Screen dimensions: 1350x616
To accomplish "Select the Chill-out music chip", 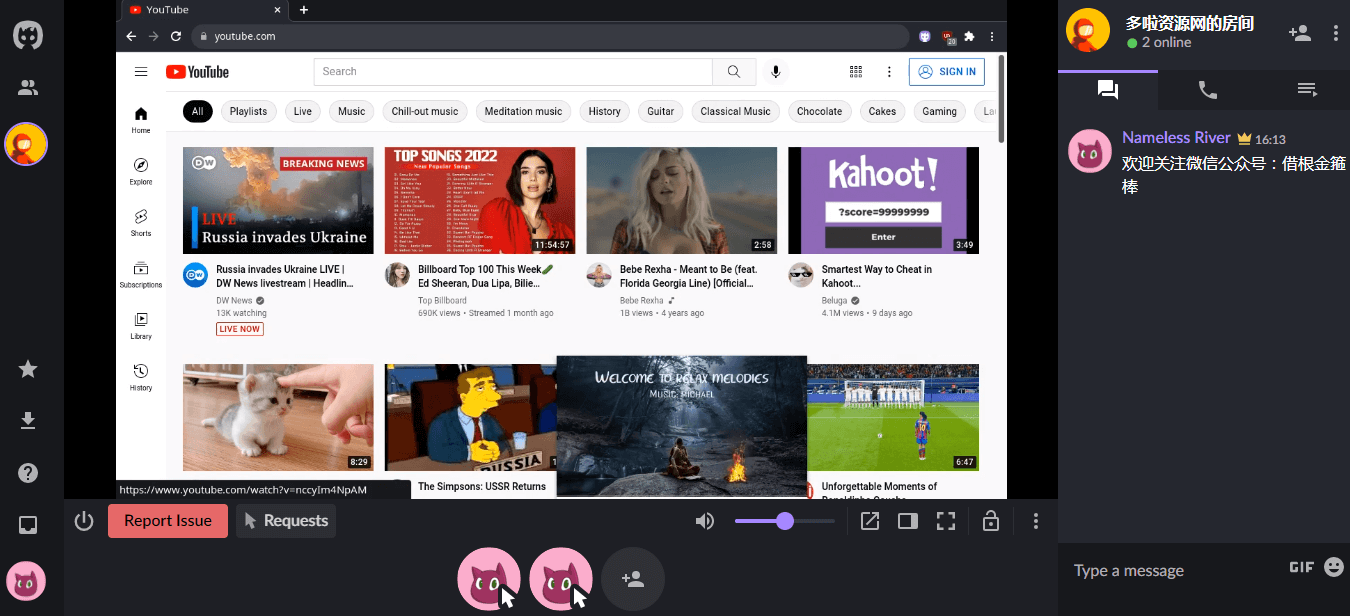I will (x=425, y=111).
